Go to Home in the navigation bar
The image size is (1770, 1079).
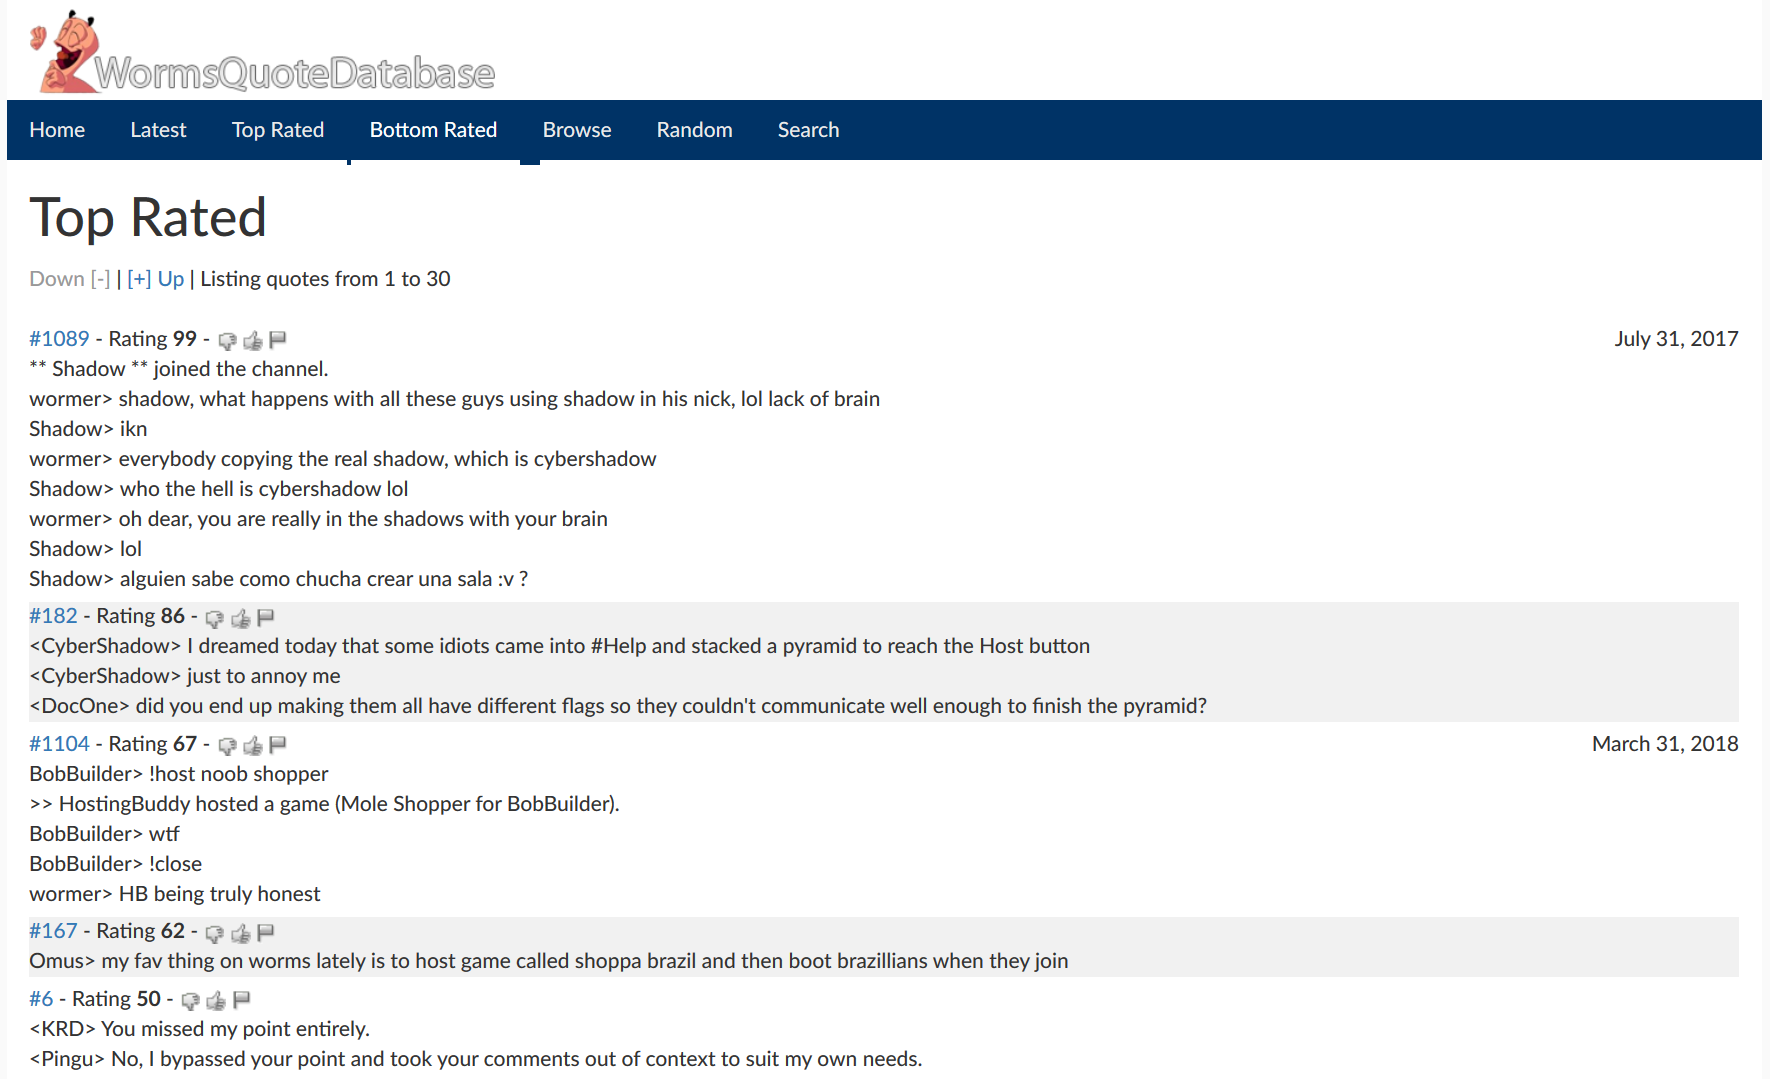(x=57, y=130)
